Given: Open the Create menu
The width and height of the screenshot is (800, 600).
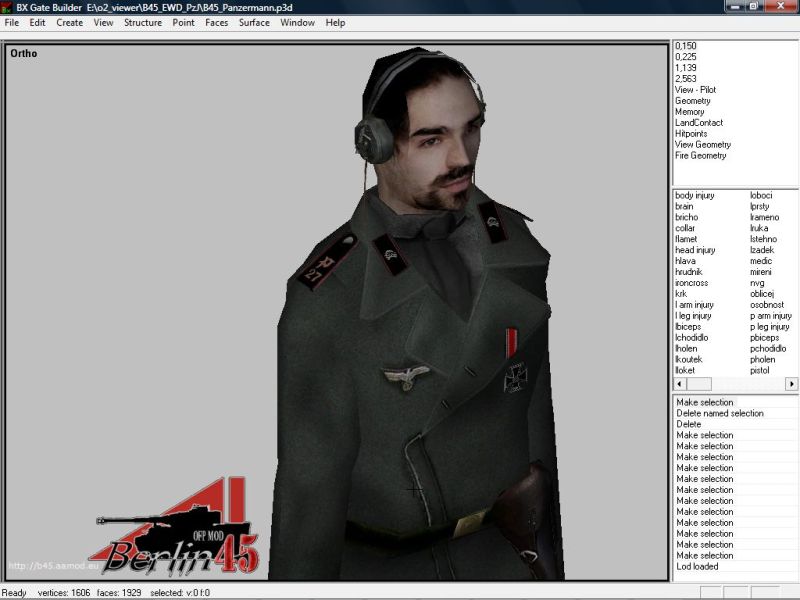Looking at the screenshot, I should point(69,22).
